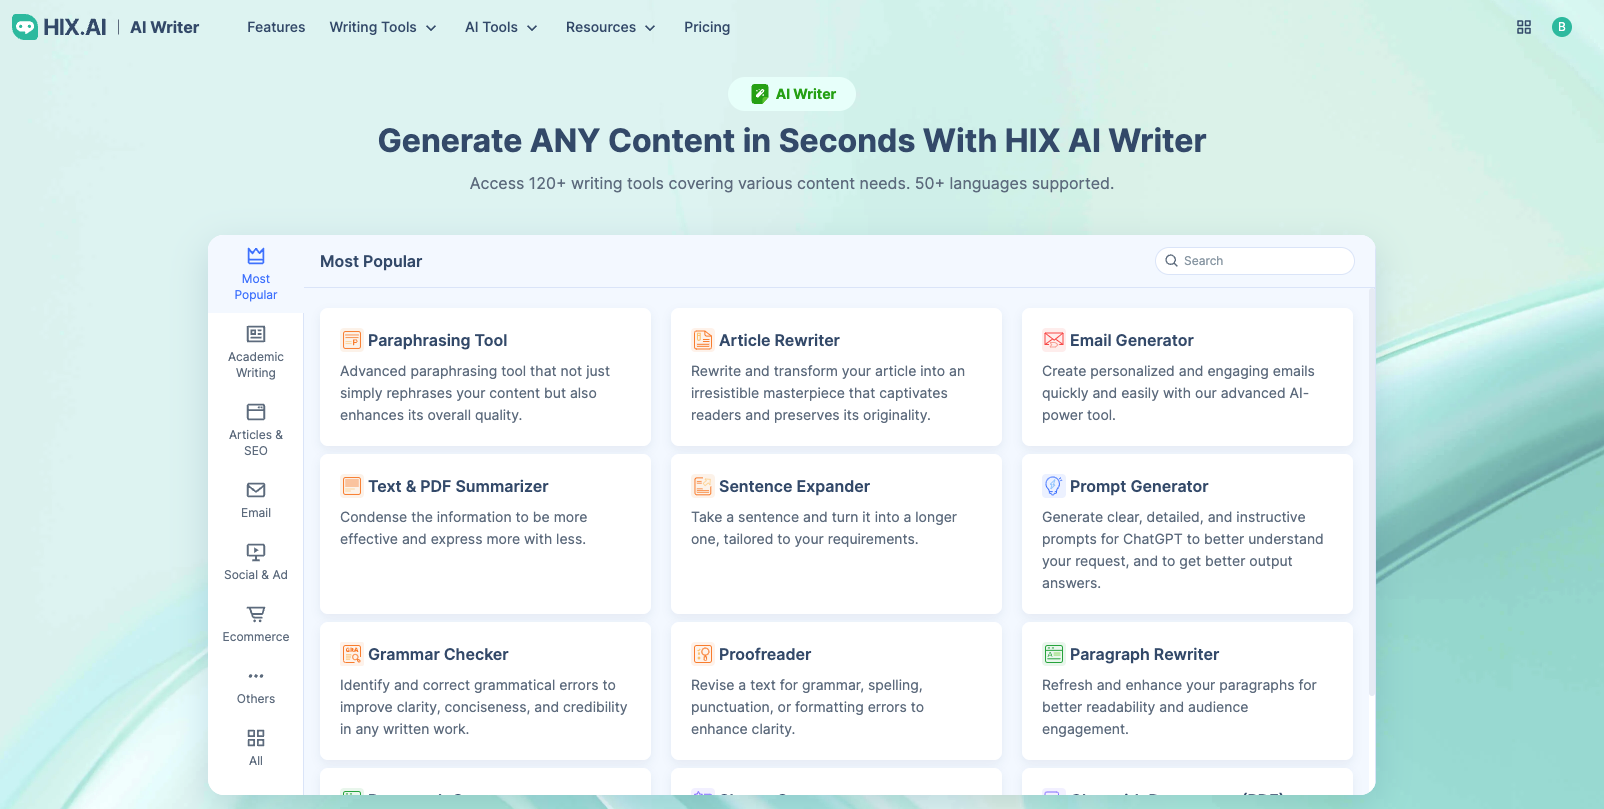Viewport: 1604px width, 809px height.
Task: Select the Academic Writing sidebar icon
Action: (x=256, y=333)
